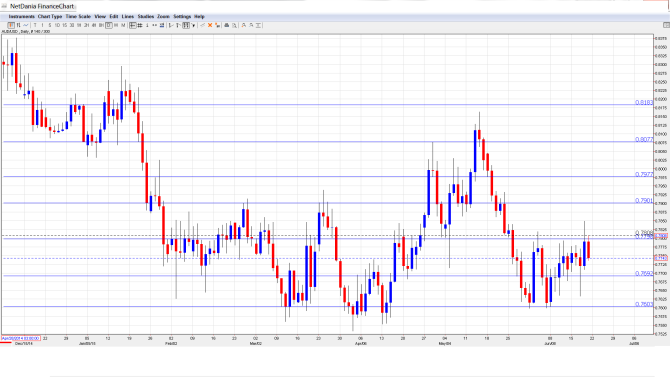The height and width of the screenshot is (377, 670).
Task: Click the faint trendline edit icon
Action: tap(203, 26)
